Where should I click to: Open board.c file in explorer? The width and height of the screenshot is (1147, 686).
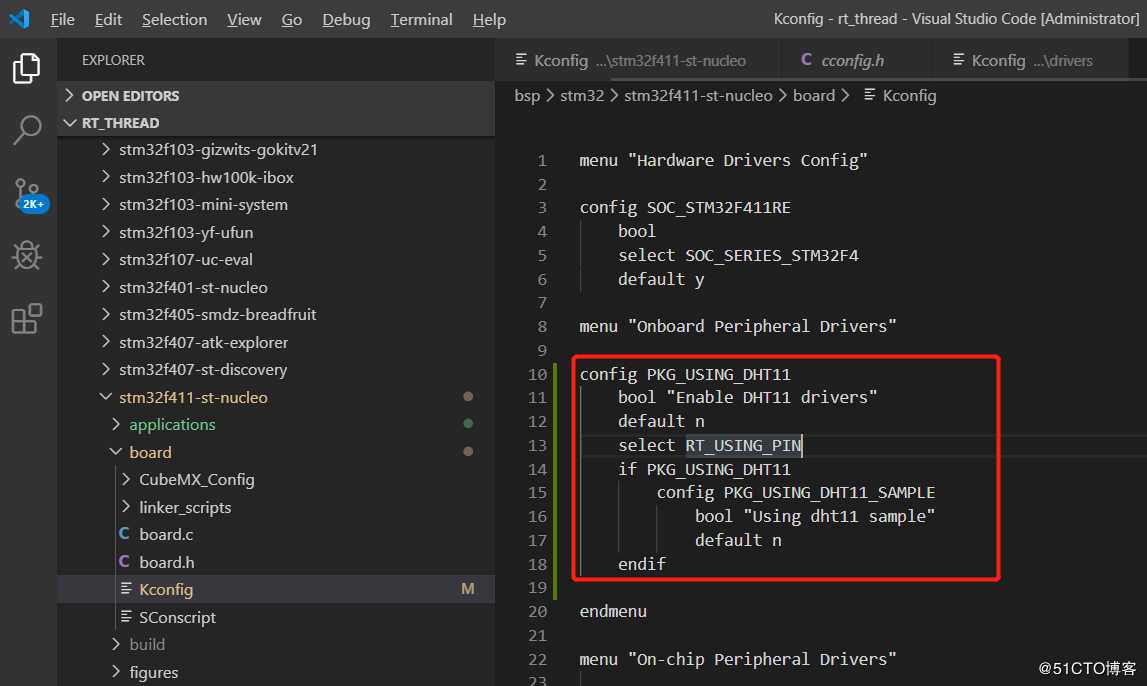[x=166, y=534]
